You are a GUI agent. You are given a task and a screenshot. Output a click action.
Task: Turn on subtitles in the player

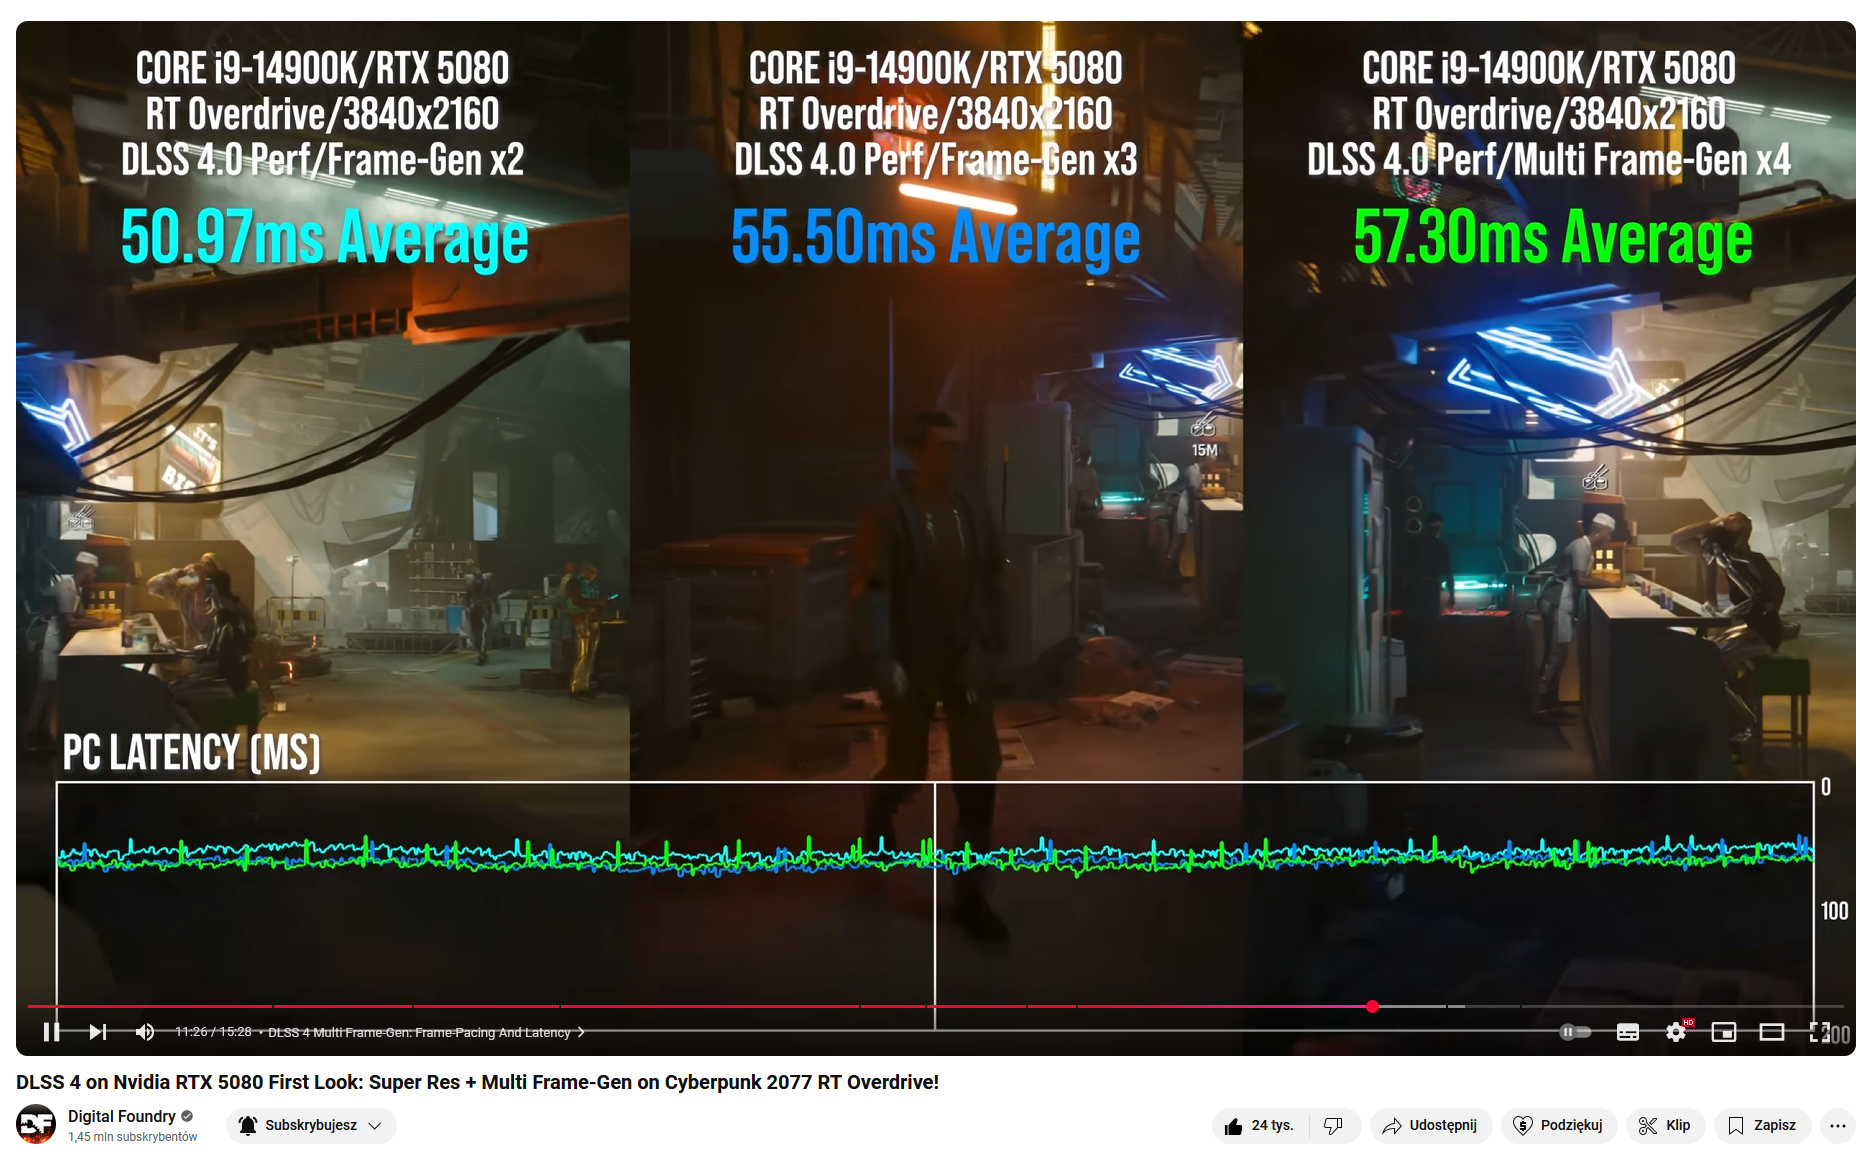click(1628, 1032)
